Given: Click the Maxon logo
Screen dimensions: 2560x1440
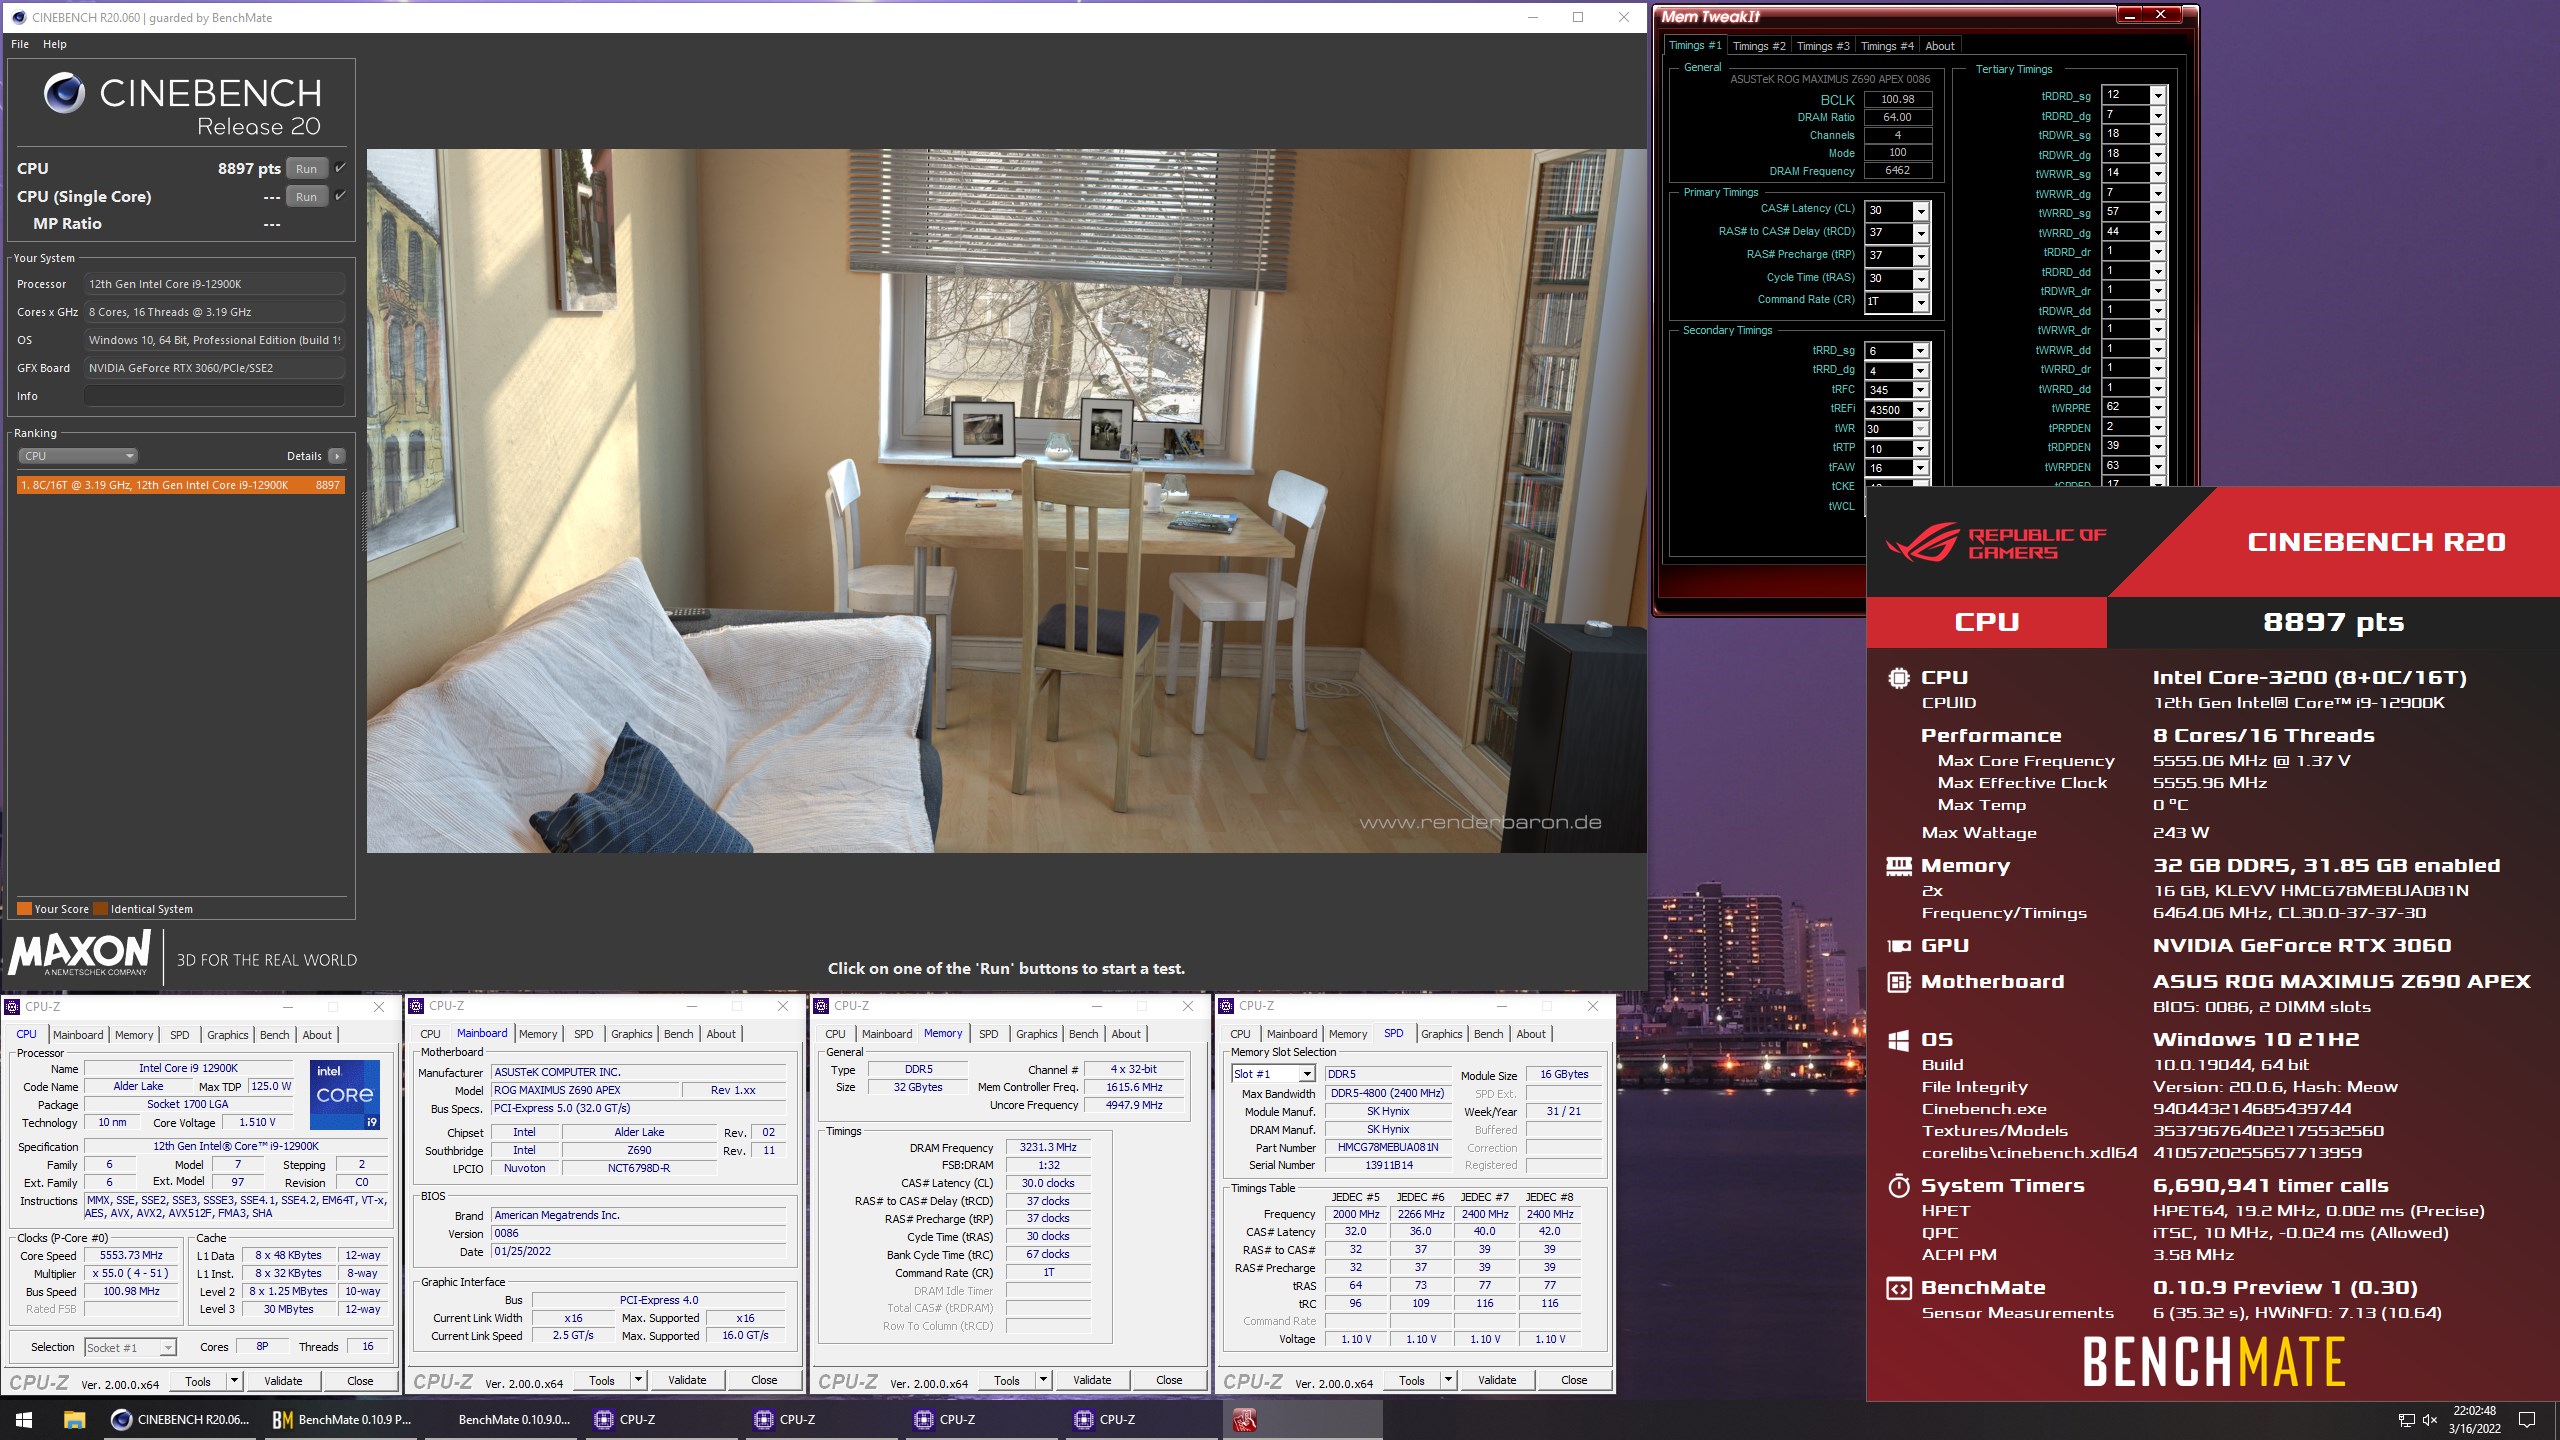Looking at the screenshot, I should pyautogui.click(x=80, y=952).
